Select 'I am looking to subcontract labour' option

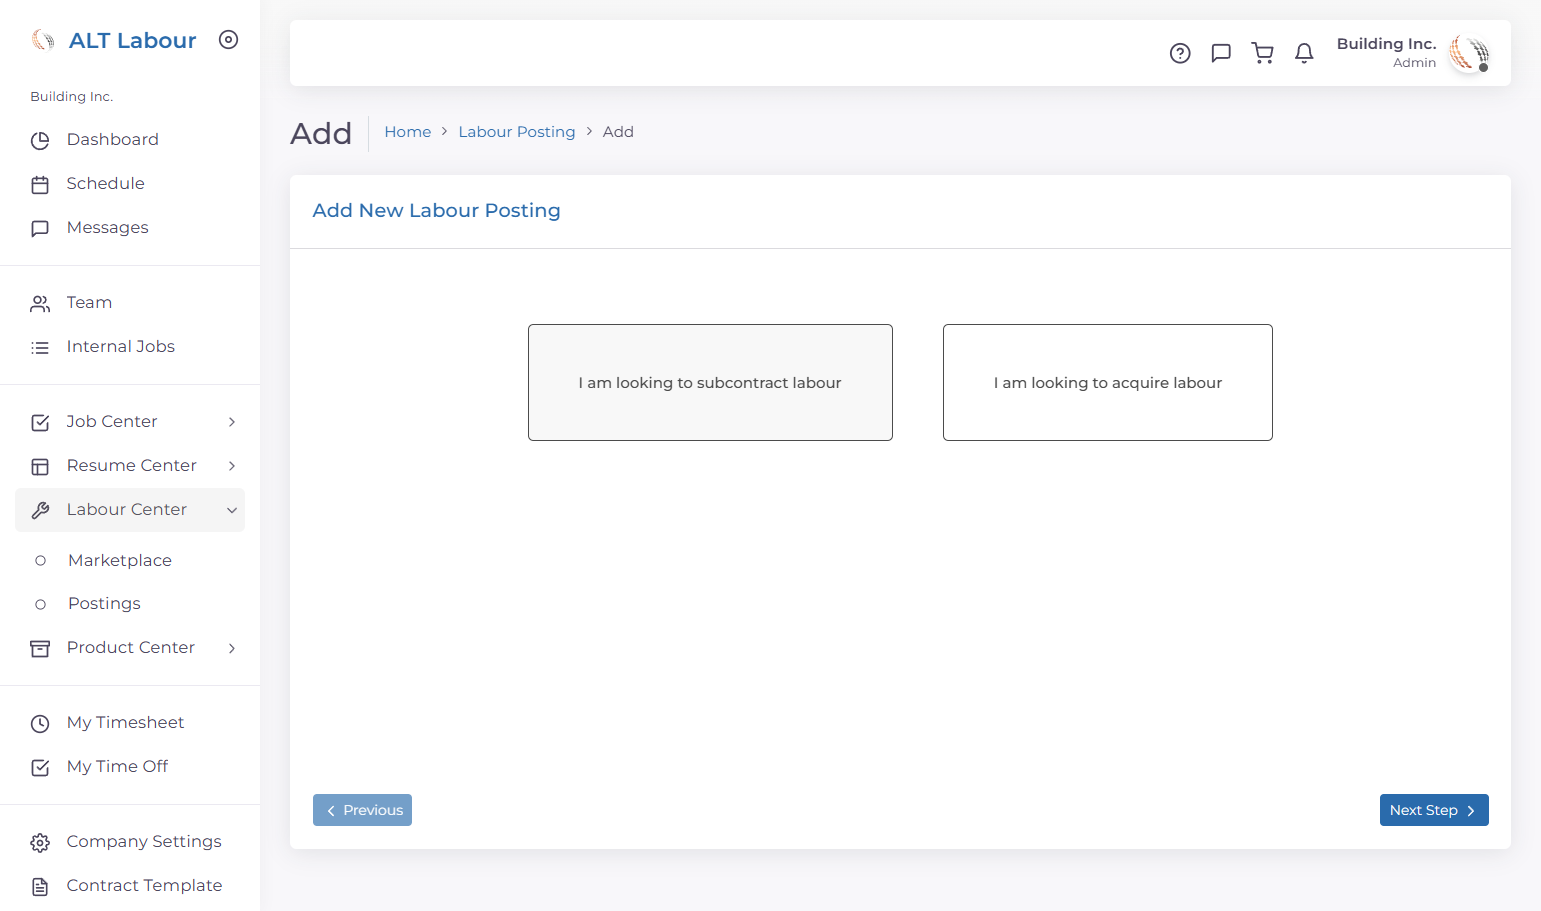[710, 382]
